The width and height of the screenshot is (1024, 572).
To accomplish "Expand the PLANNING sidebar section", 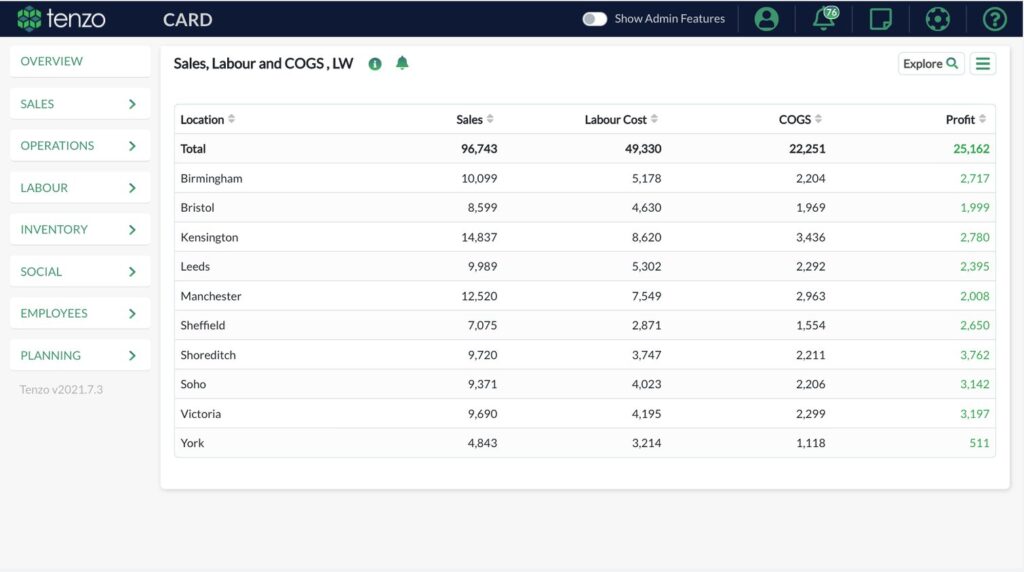I will [x=80, y=355].
